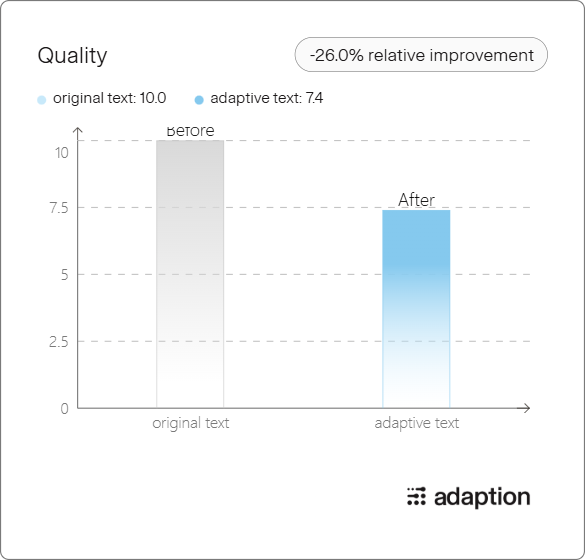Click the adaptive text x-axis label

[417, 423]
